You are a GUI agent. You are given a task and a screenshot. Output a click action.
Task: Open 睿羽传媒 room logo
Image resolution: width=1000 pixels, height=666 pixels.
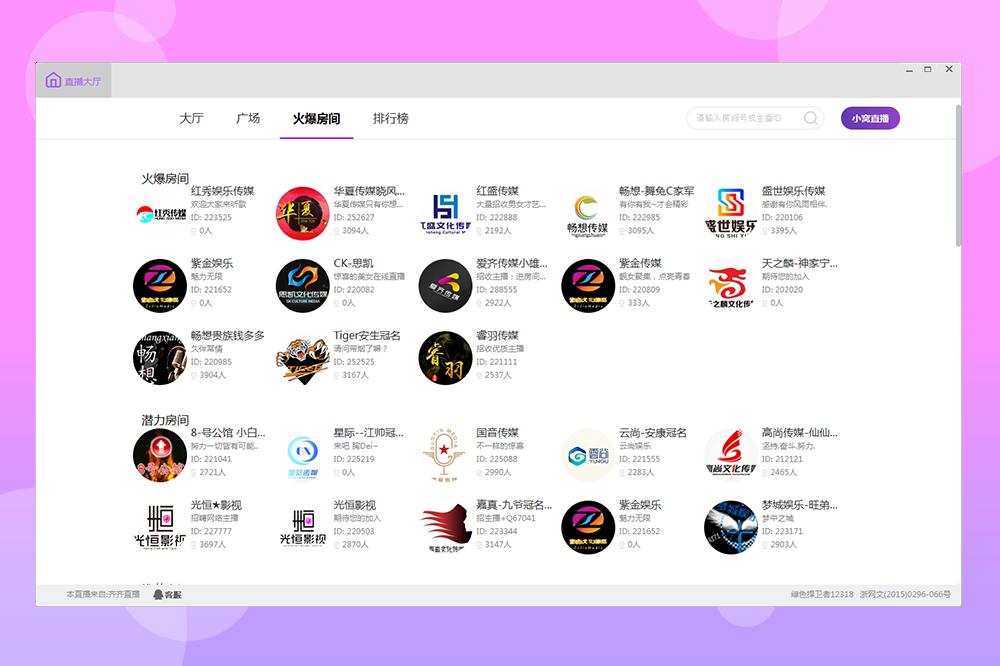coord(446,357)
